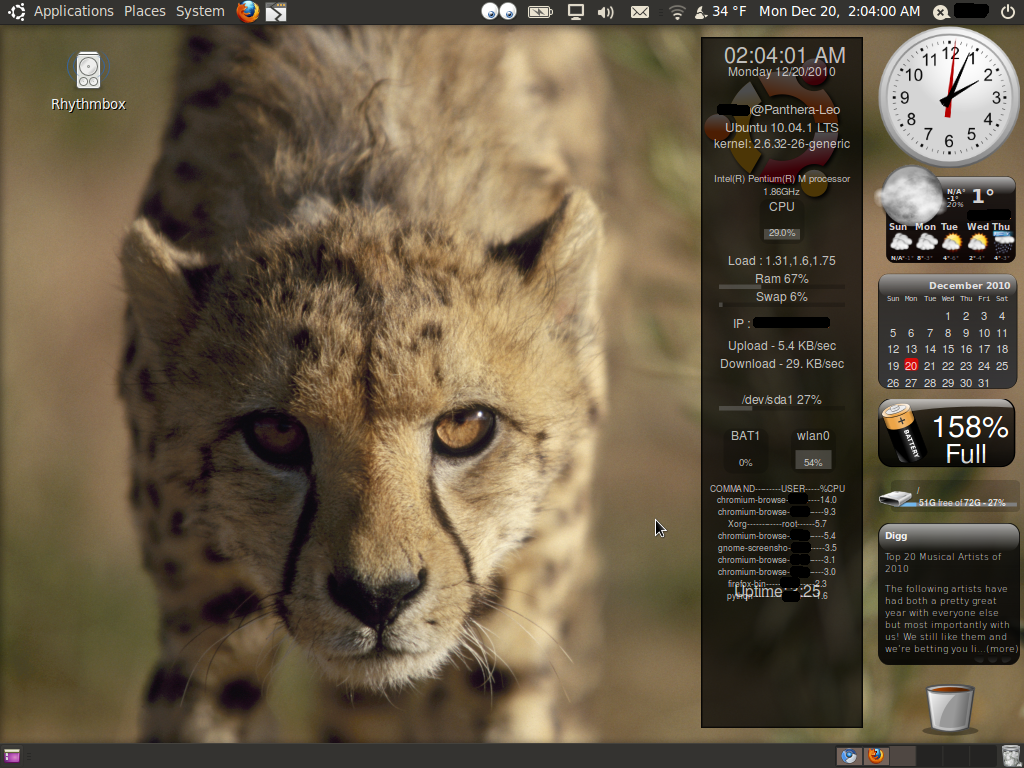
Task: Click the trash bucket desktop widget
Action: [949, 708]
